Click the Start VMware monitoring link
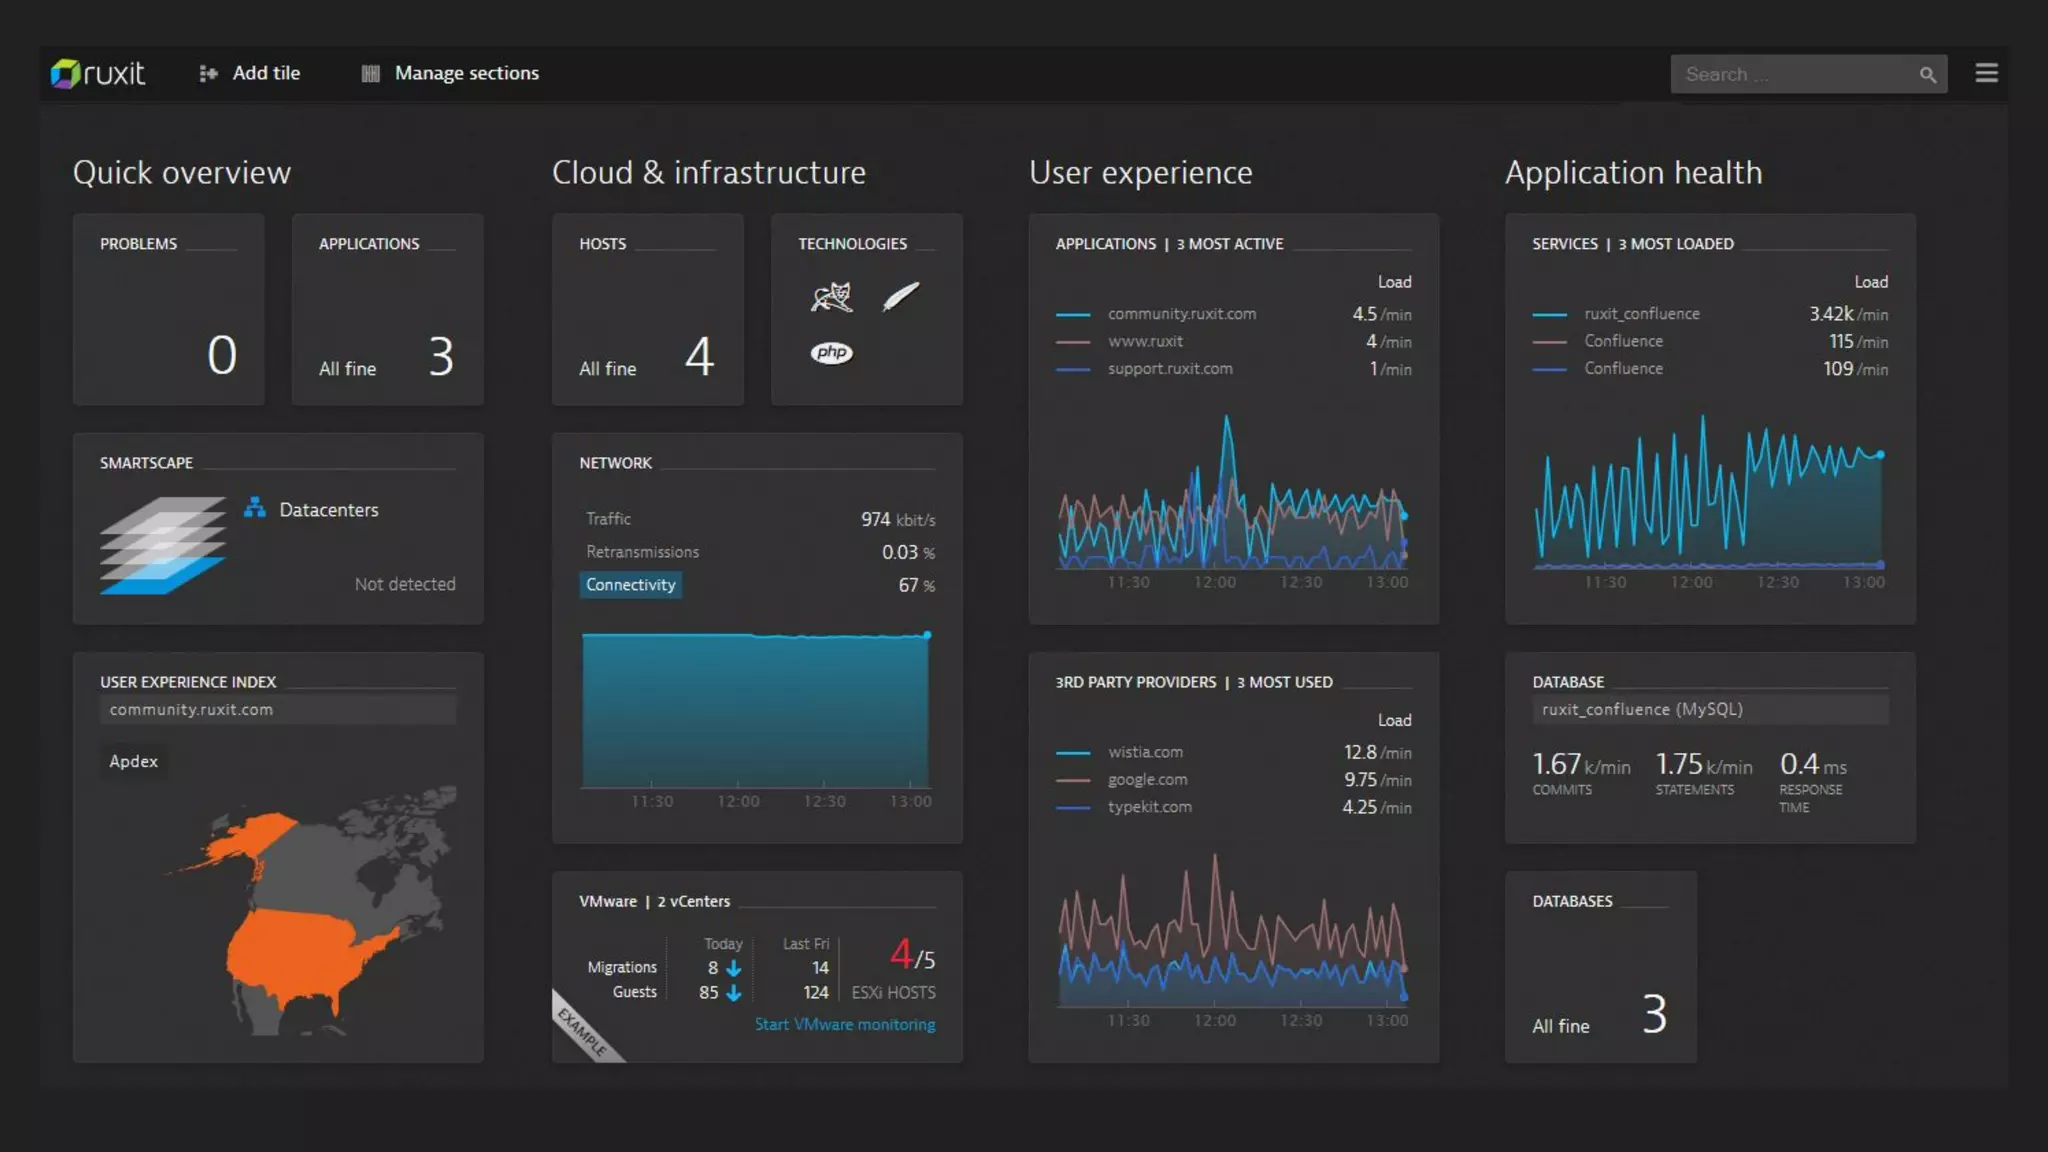The width and height of the screenshot is (2048, 1152). tap(845, 1024)
